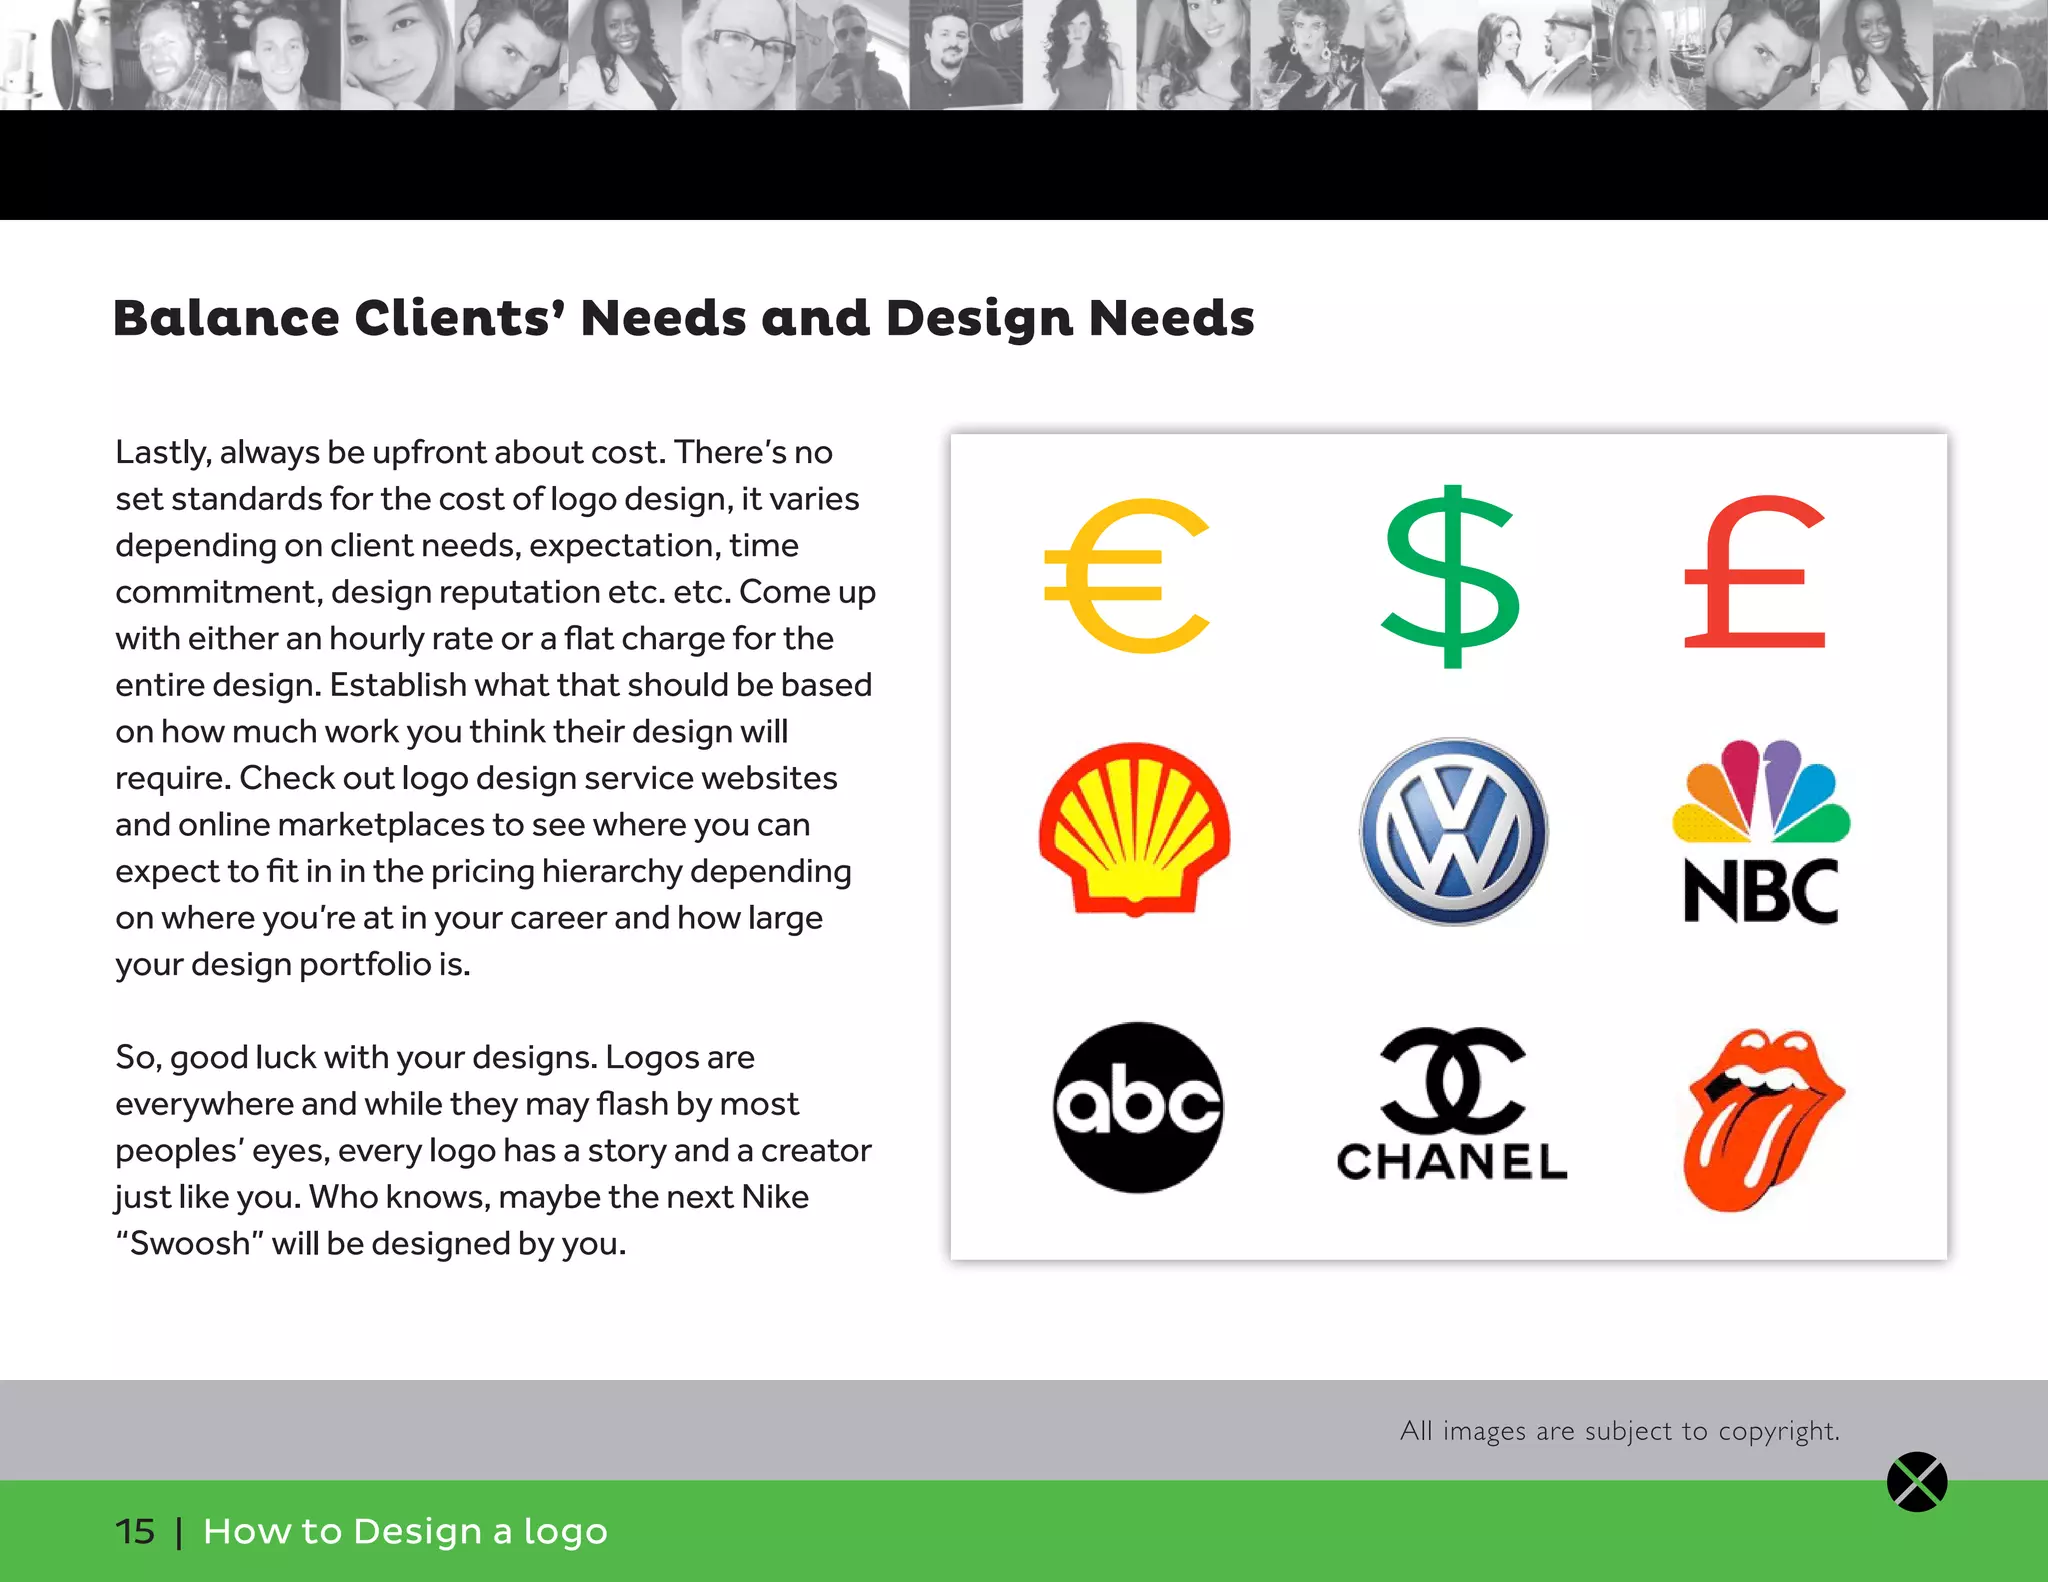Select the Chanel logo
This screenshot has width=2048, height=1582.
tap(1452, 1104)
